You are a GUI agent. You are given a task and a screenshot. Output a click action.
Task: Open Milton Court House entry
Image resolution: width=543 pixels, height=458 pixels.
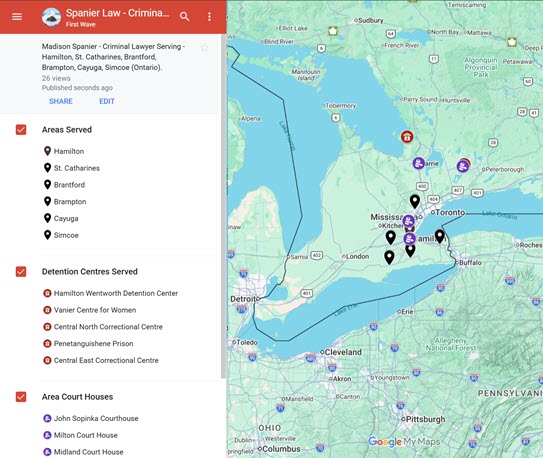click(80, 435)
